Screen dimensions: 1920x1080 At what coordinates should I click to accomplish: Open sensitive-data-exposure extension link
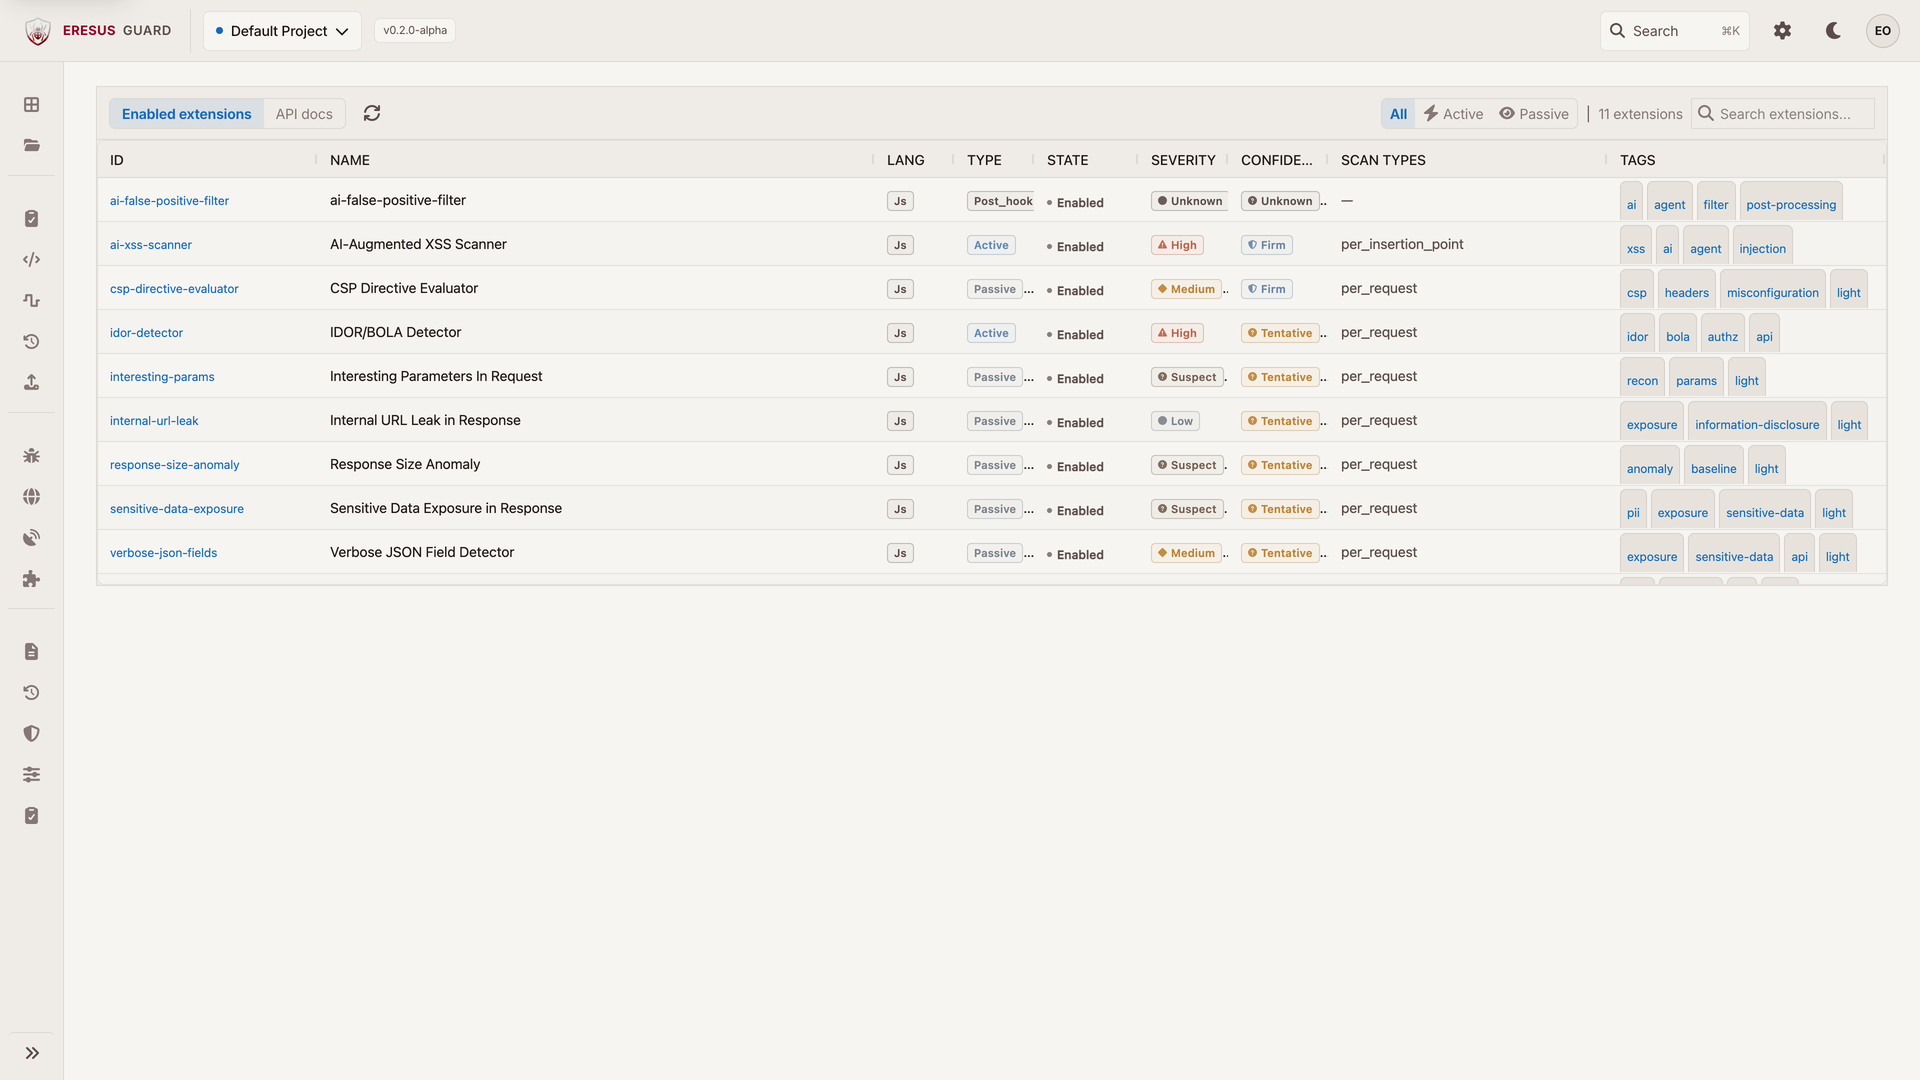pos(177,509)
